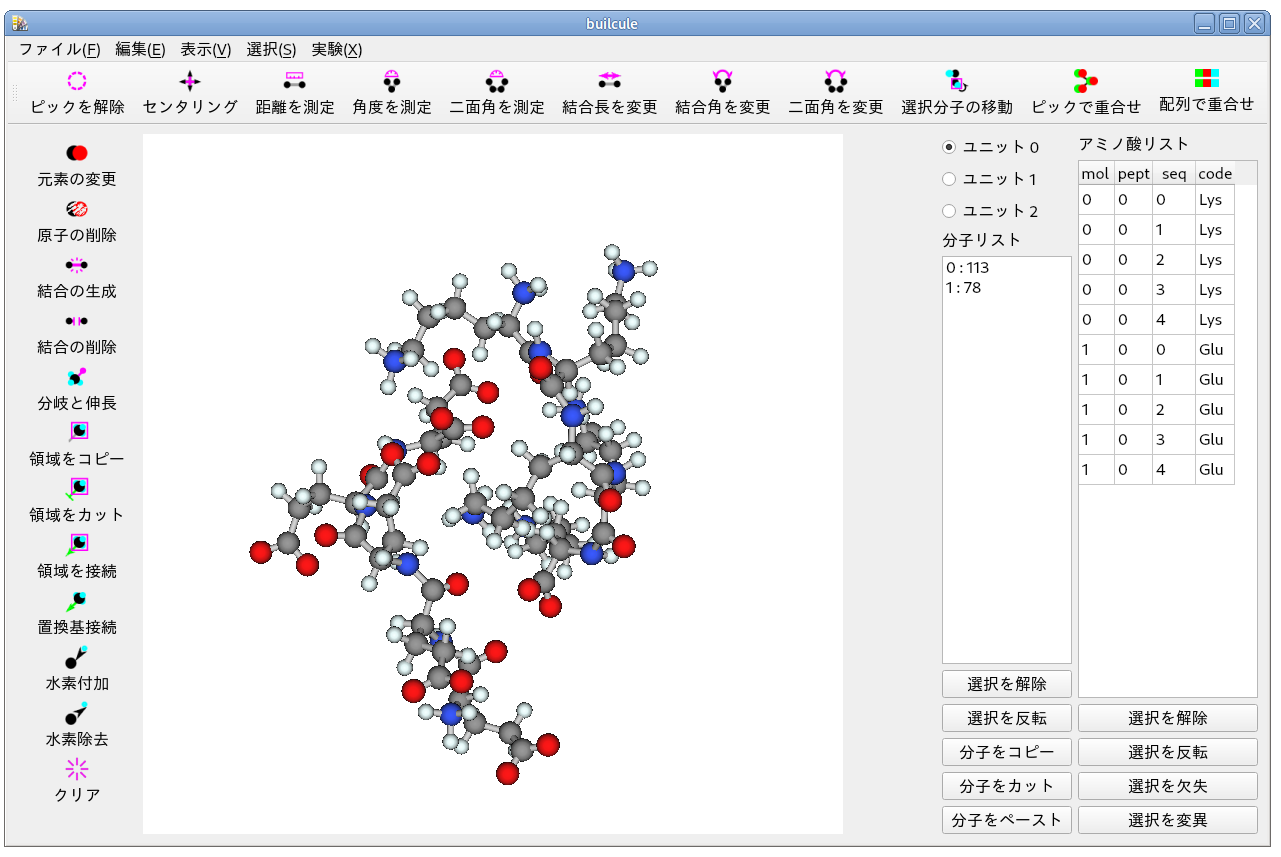Switch to ユニット 1 radio option

point(949,179)
